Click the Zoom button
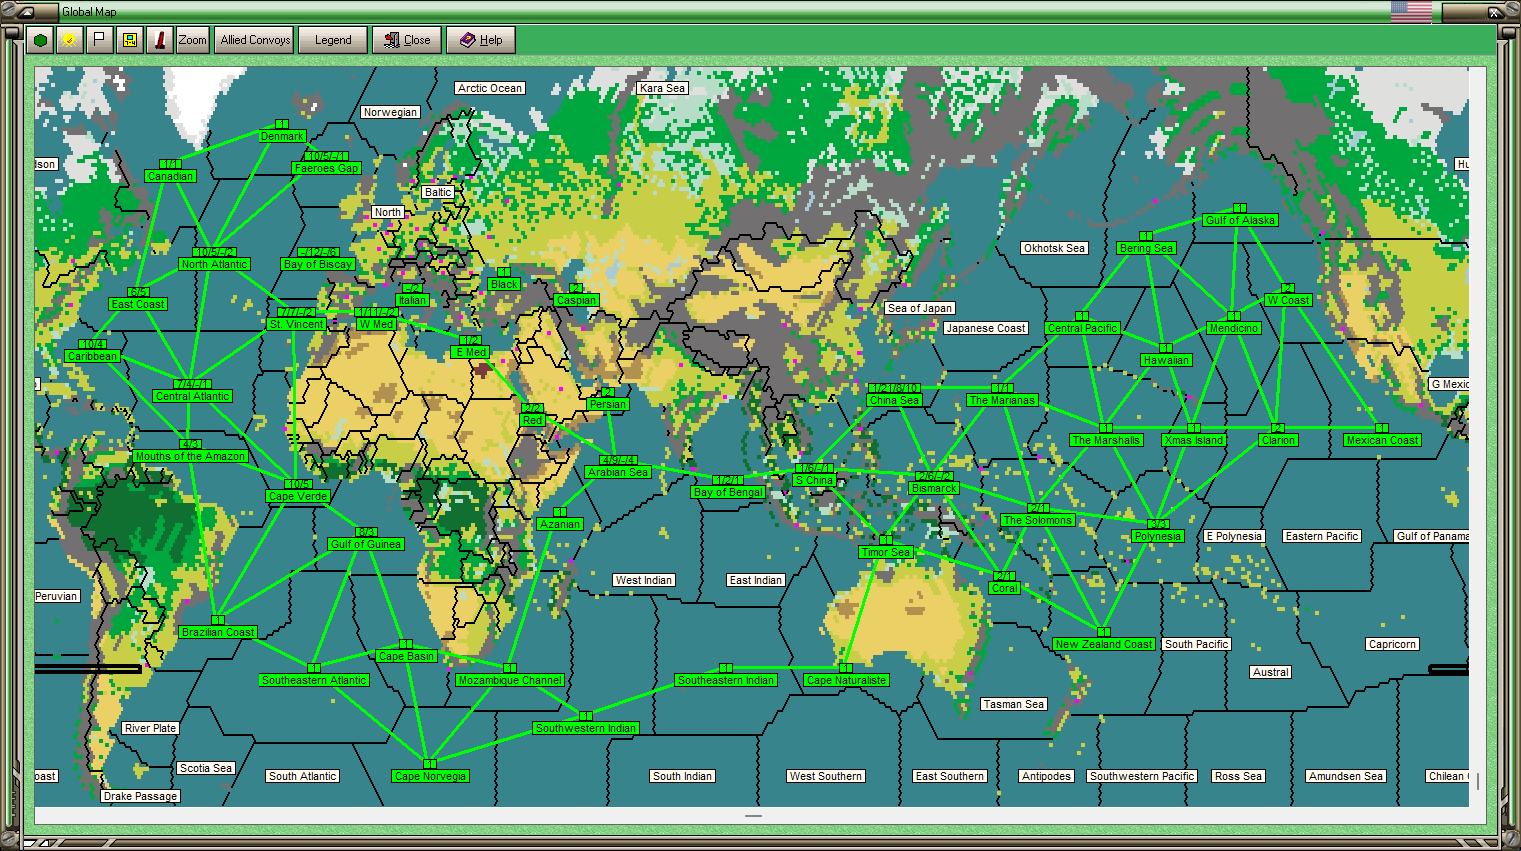 (192, 40)
